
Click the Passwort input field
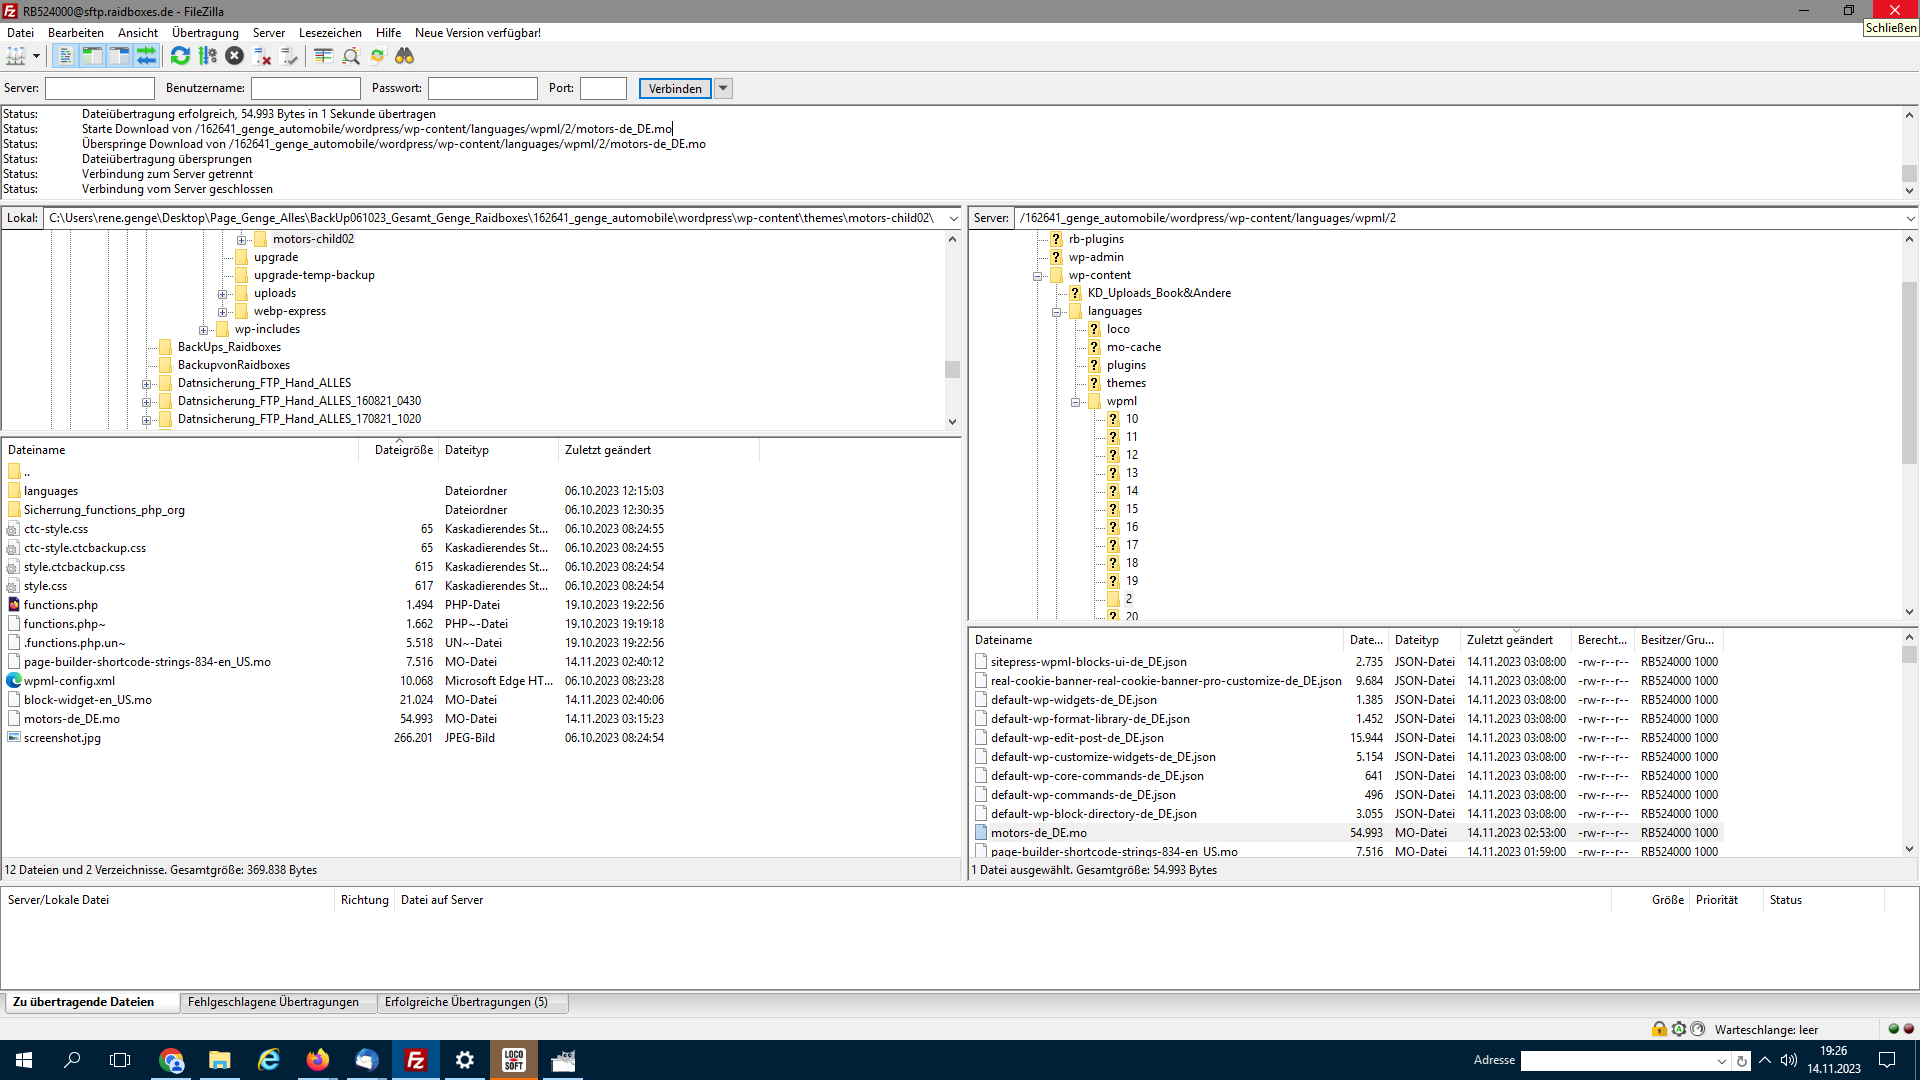(483, 88)
